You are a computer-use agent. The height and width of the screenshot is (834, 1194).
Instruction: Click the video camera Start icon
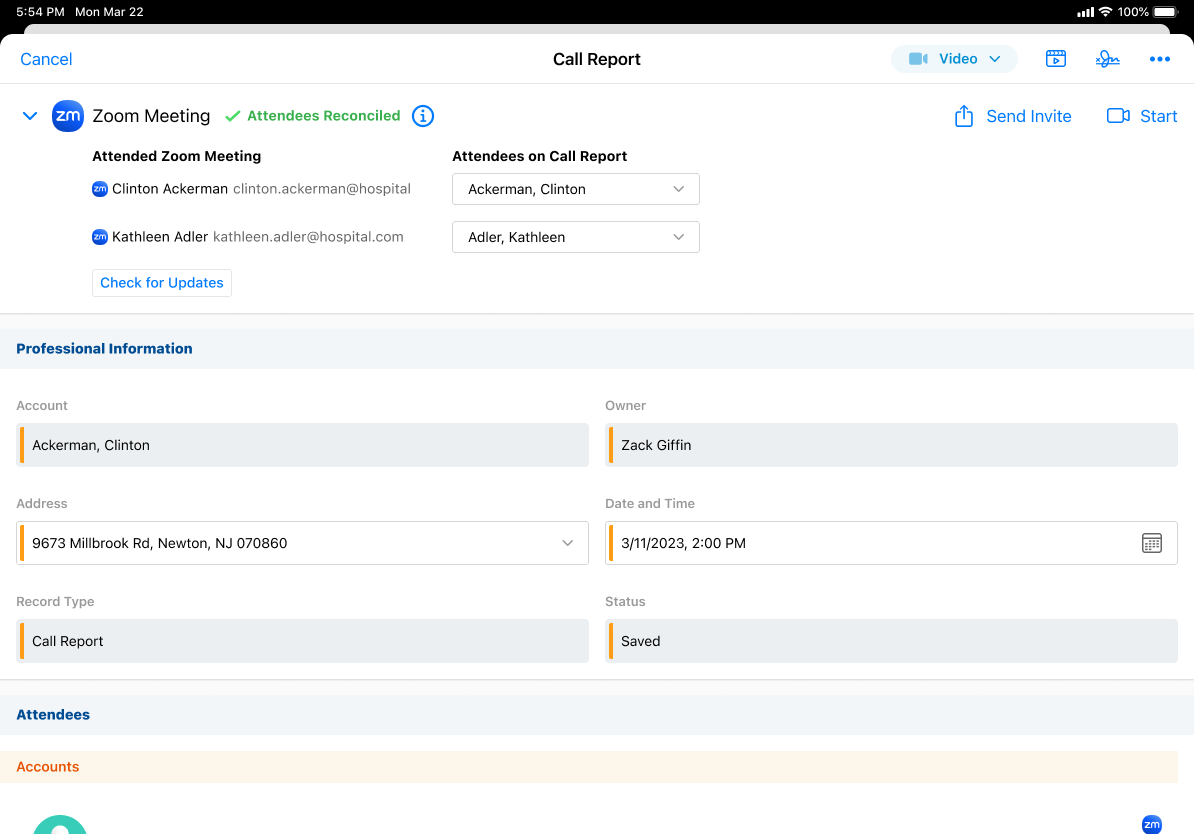pos(1118,116)
